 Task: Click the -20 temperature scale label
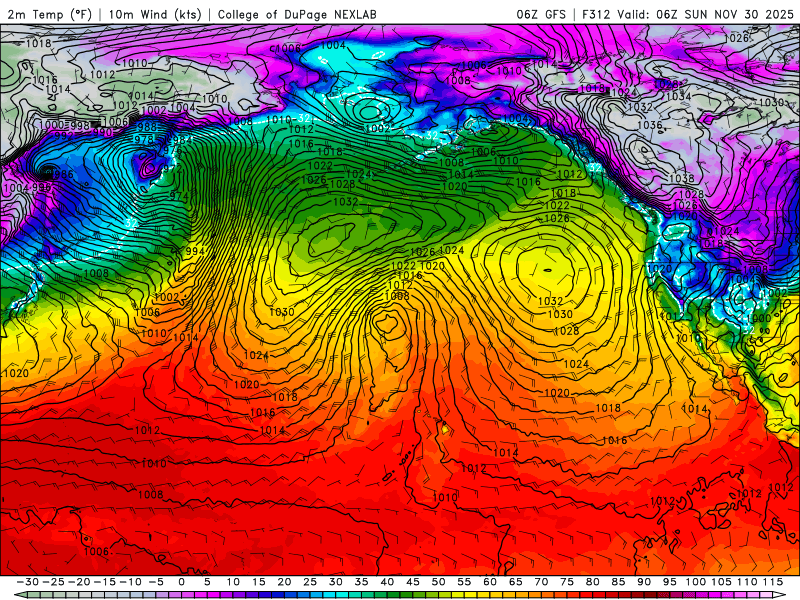(79, 582)
